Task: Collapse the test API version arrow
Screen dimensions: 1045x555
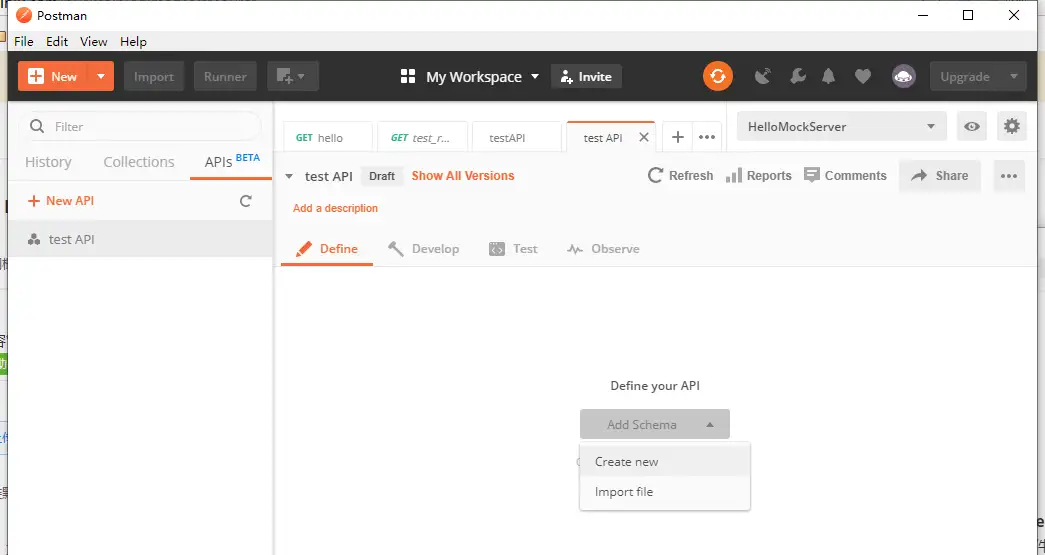Action: (289, 176)
